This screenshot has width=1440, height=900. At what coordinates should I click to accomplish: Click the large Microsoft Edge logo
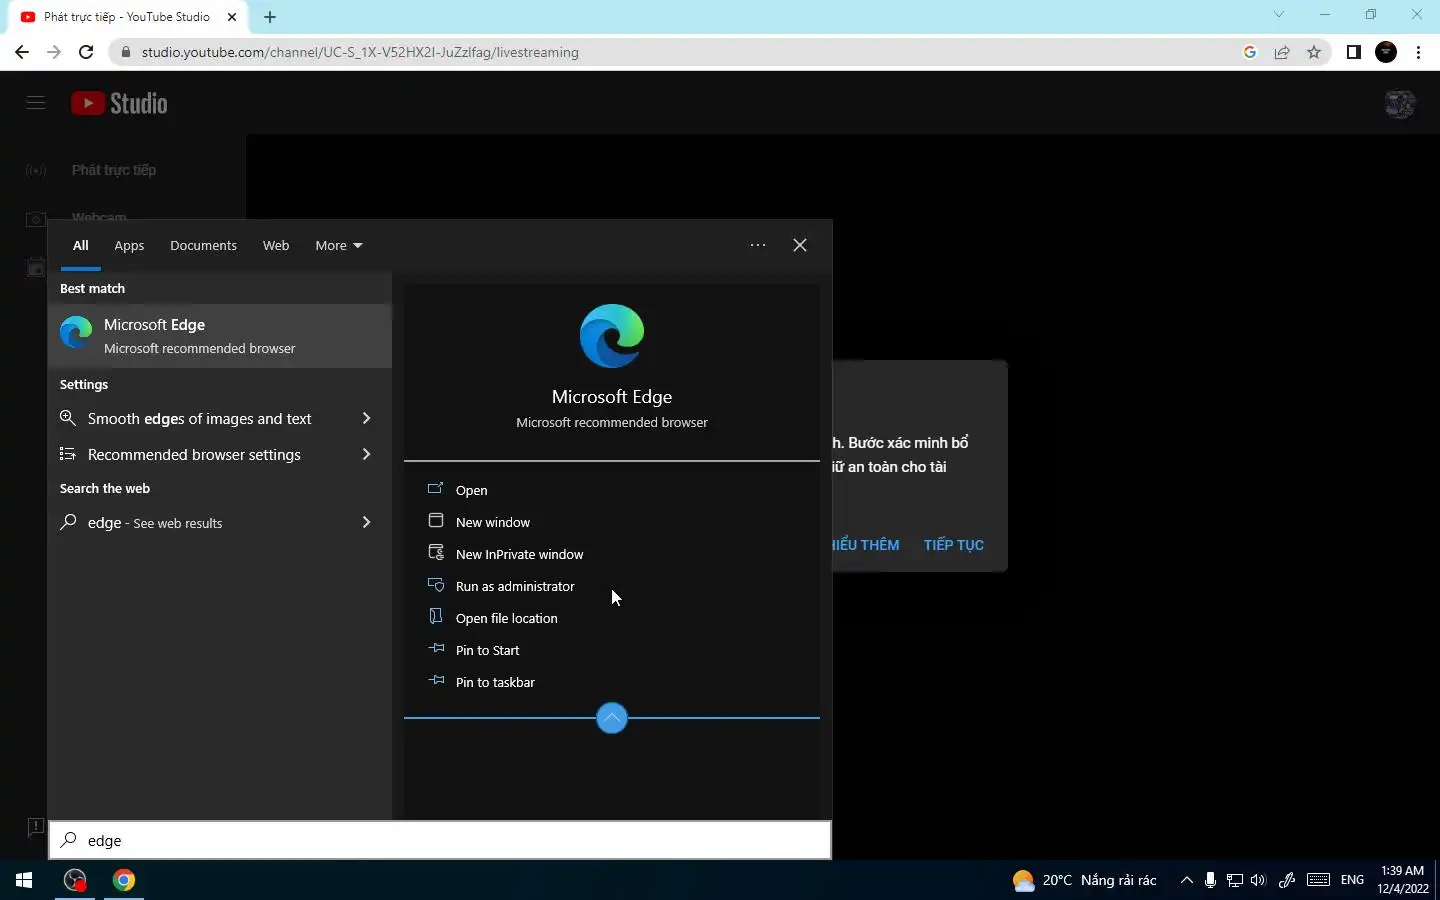612,336
